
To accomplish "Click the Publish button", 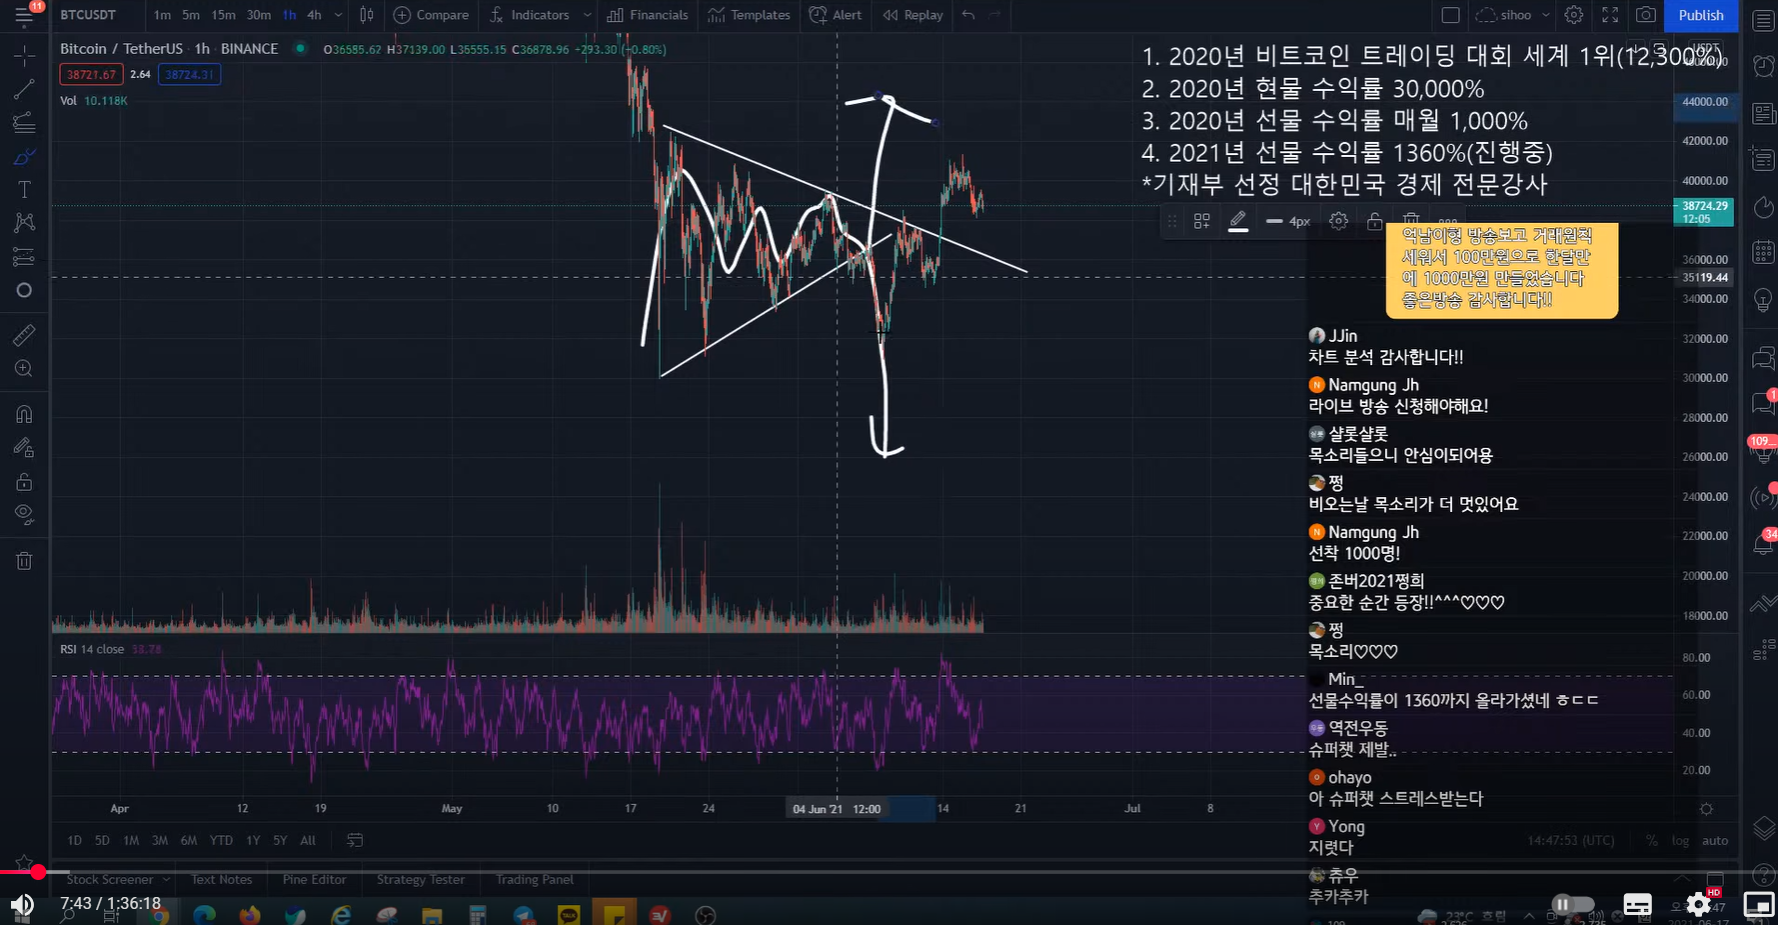I will coord(1701,15).
